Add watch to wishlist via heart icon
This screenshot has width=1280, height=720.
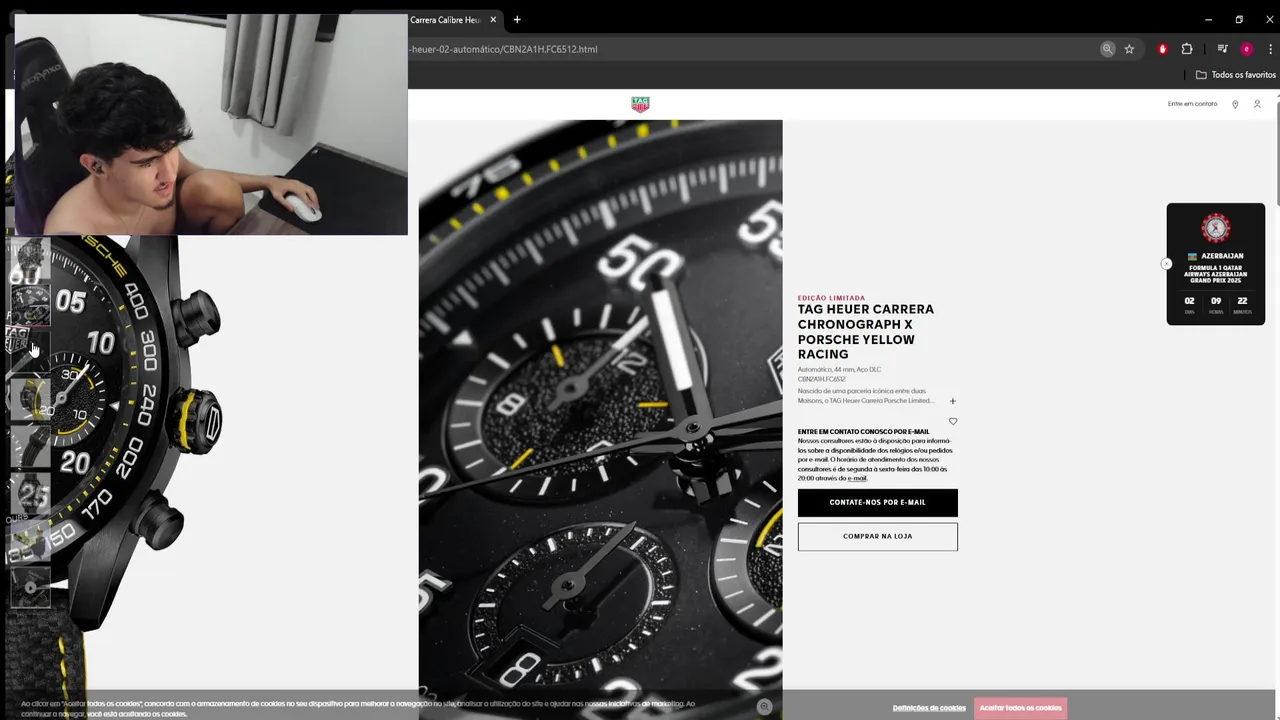pyautogui.click(x=953, y=421)
